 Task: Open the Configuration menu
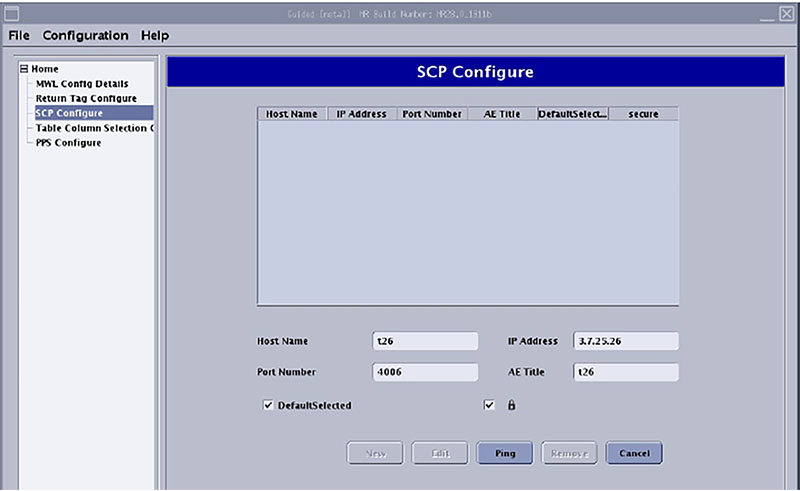click(85, 35)
